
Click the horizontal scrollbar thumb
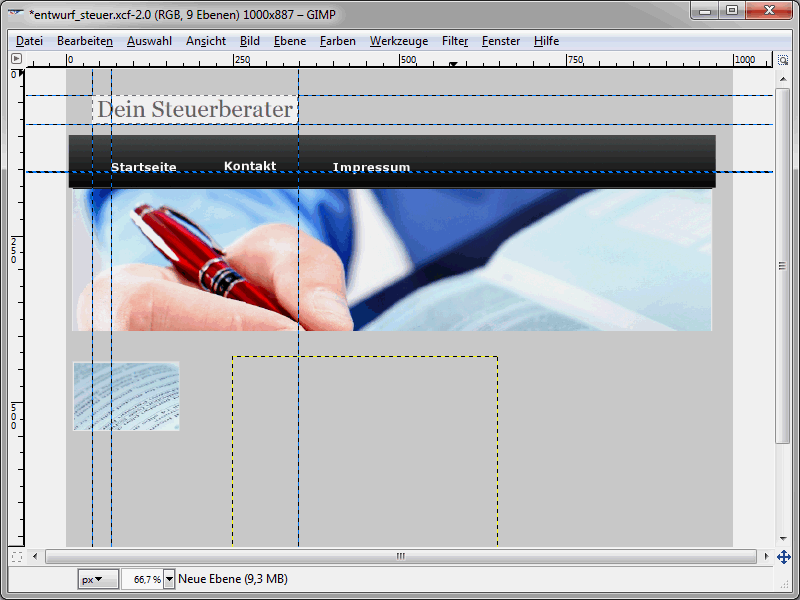pyautogui.click(x=401, y=556)
